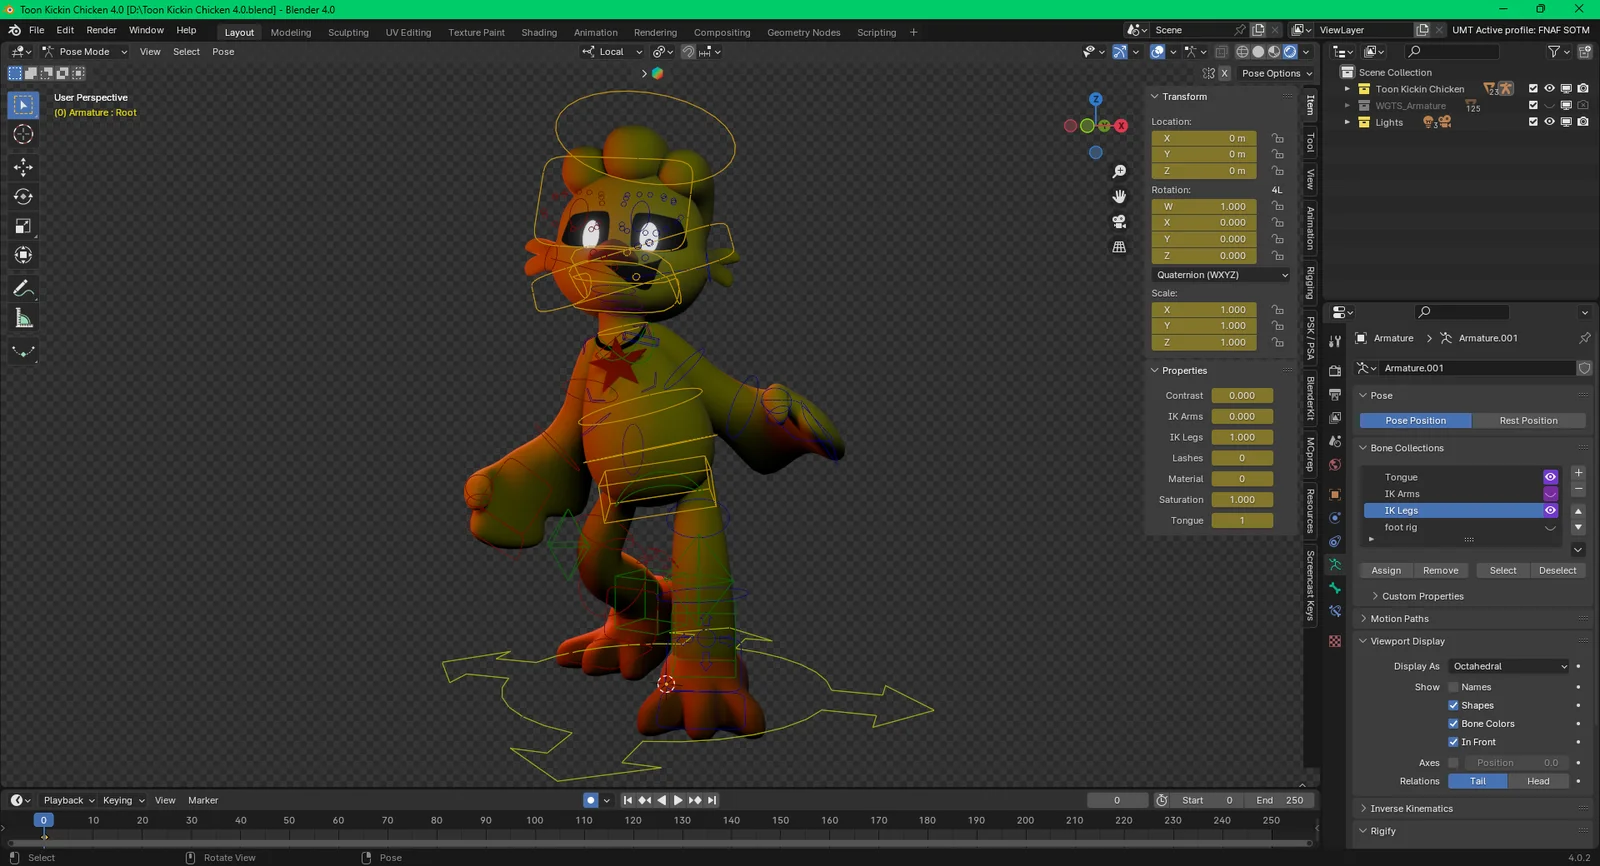Open the Pose menu in viewport header
This screenshot has width=1600, height=866.
pos(223,52)
